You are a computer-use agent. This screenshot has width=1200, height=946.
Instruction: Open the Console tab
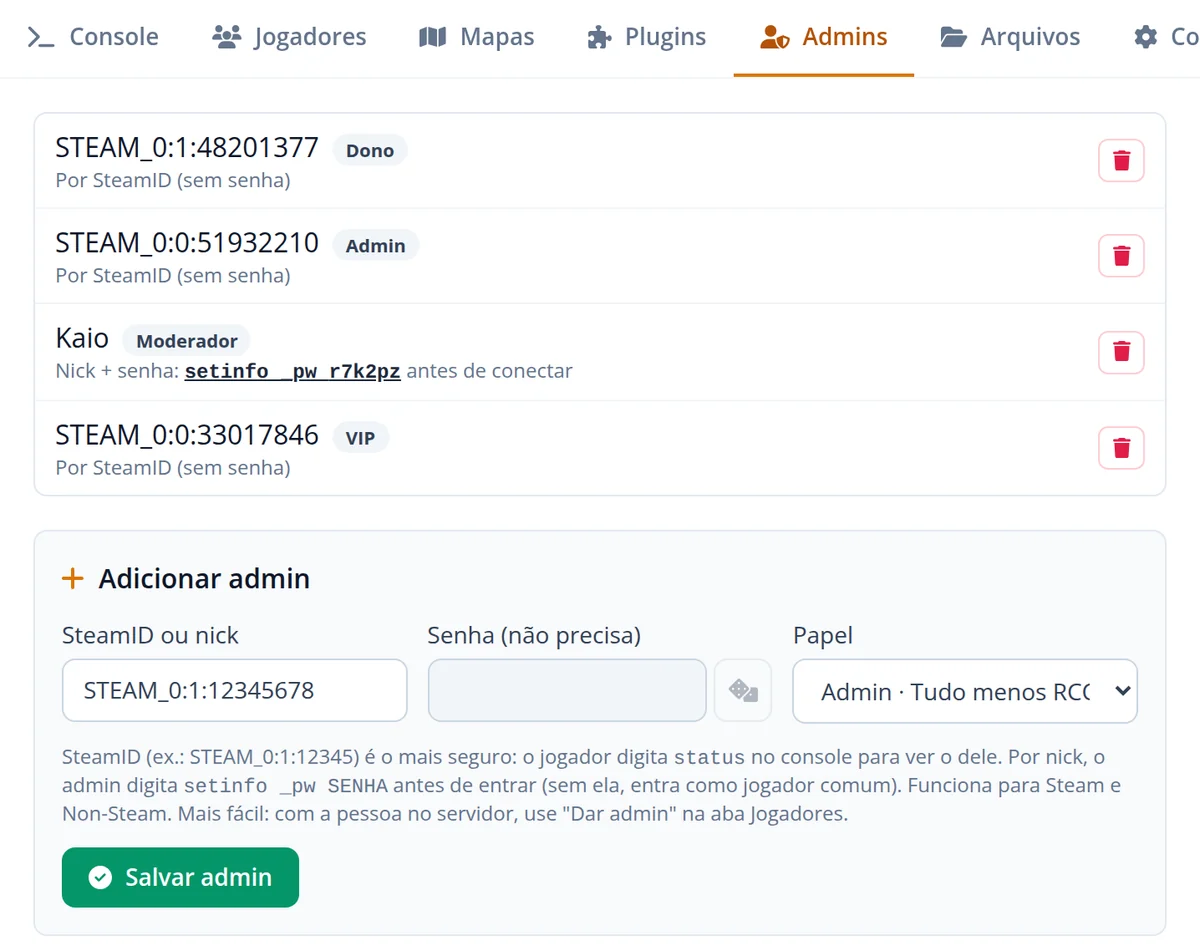pyautogui.click(x=93, y=37)
